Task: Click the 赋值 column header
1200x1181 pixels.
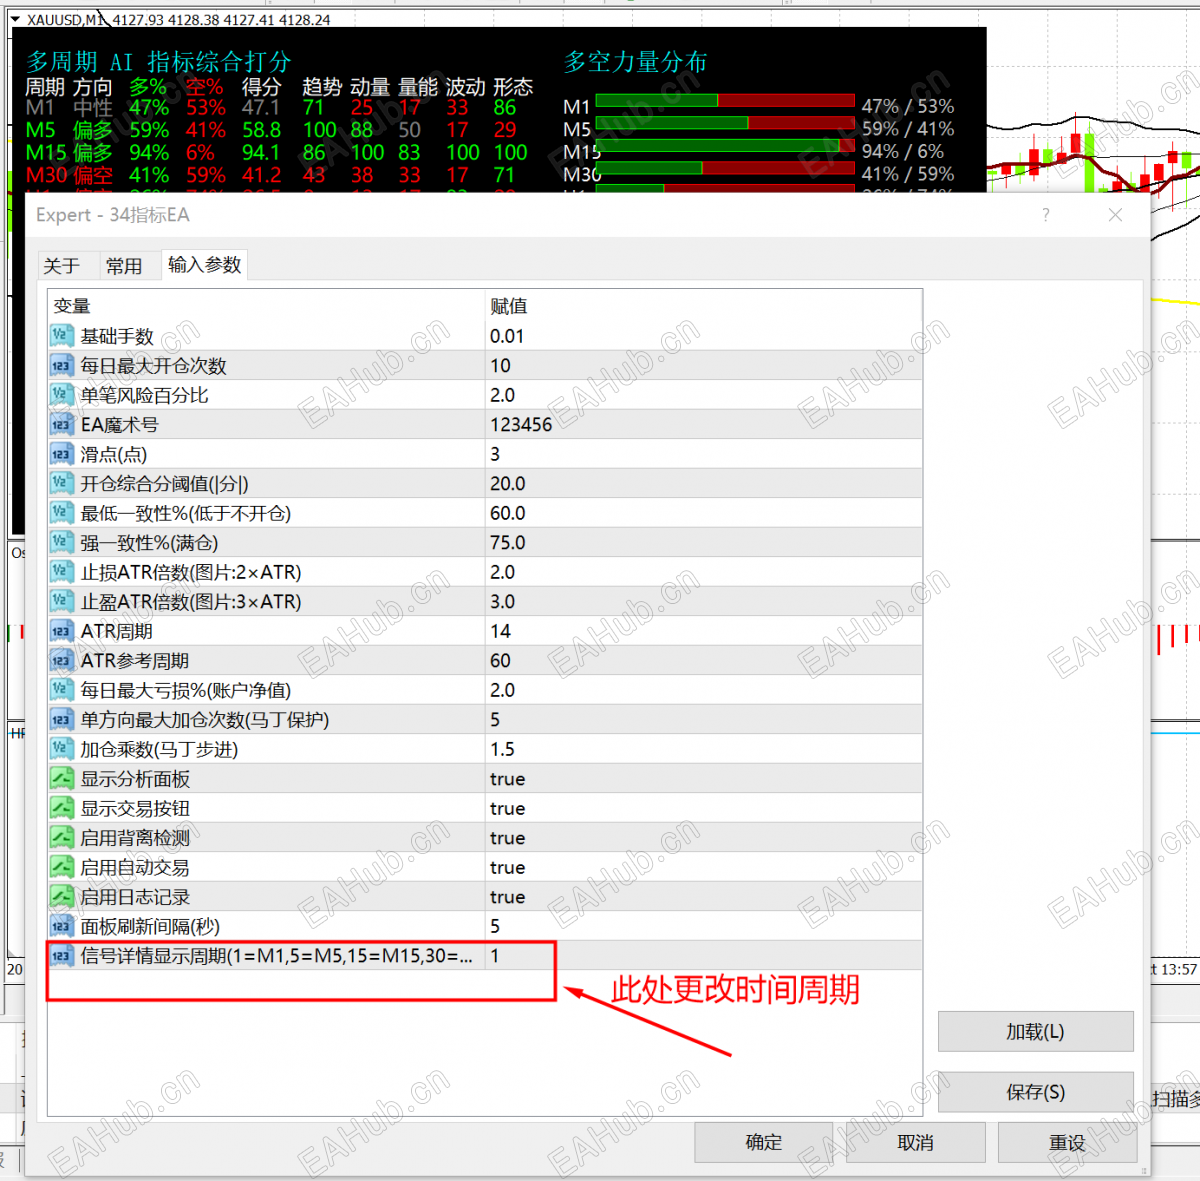Action: click(509, 306)
